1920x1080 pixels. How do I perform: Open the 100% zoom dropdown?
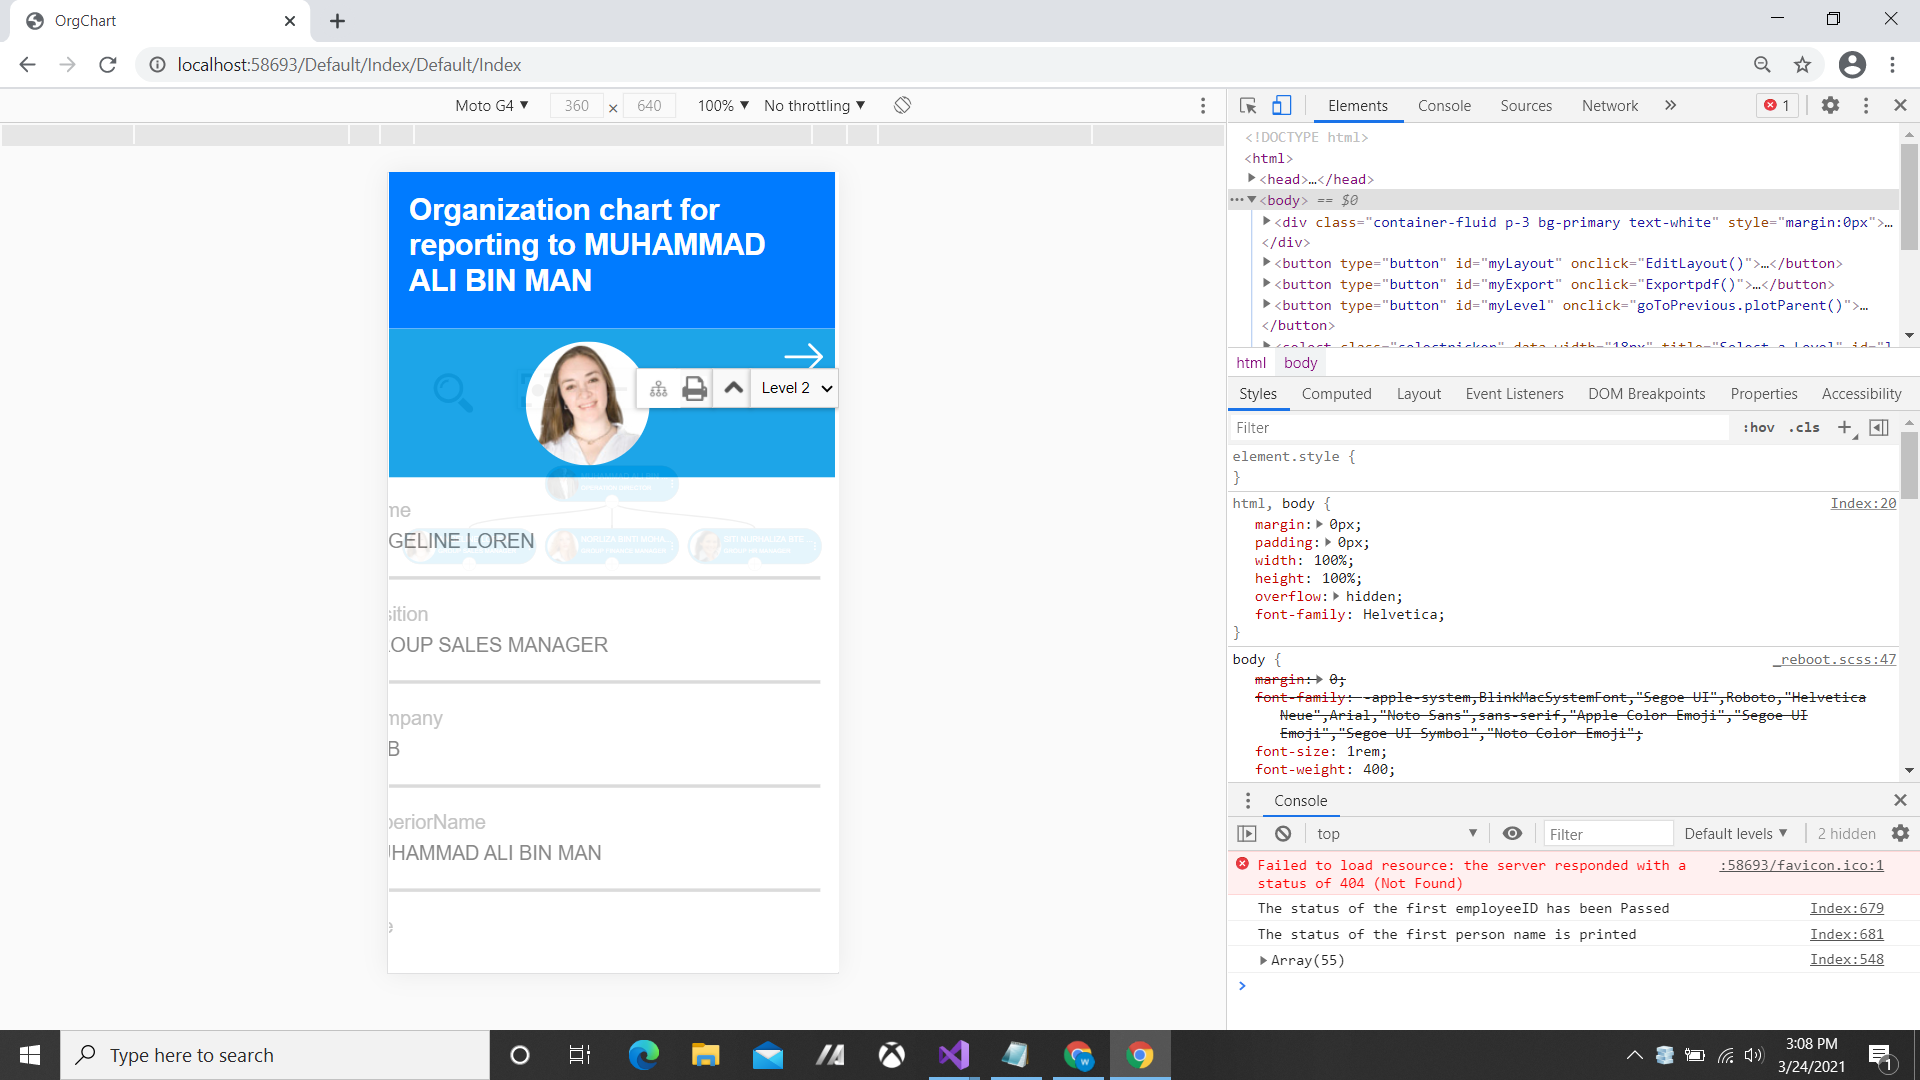pos(723,106)
